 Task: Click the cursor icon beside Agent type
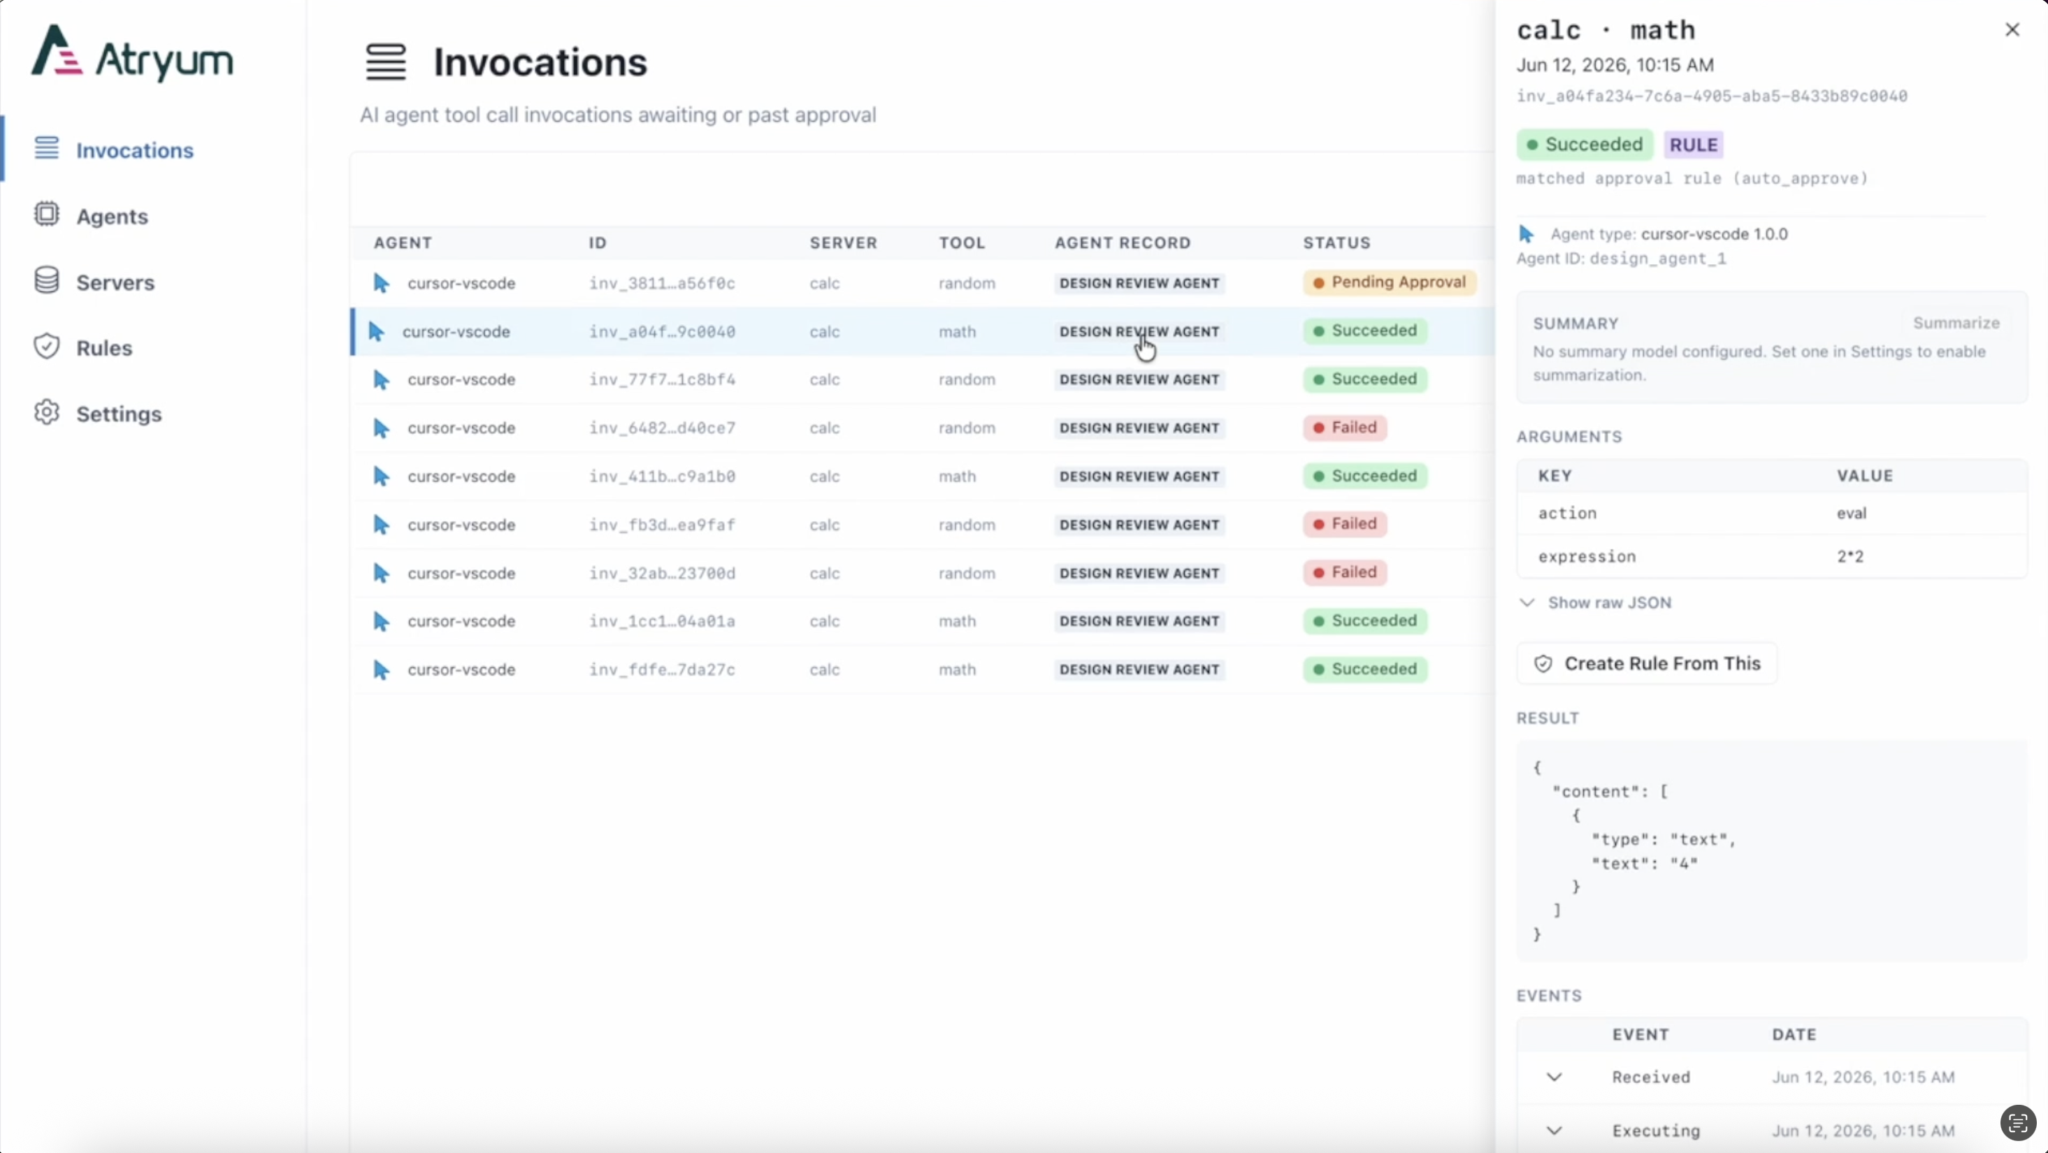pos(1526,234)
